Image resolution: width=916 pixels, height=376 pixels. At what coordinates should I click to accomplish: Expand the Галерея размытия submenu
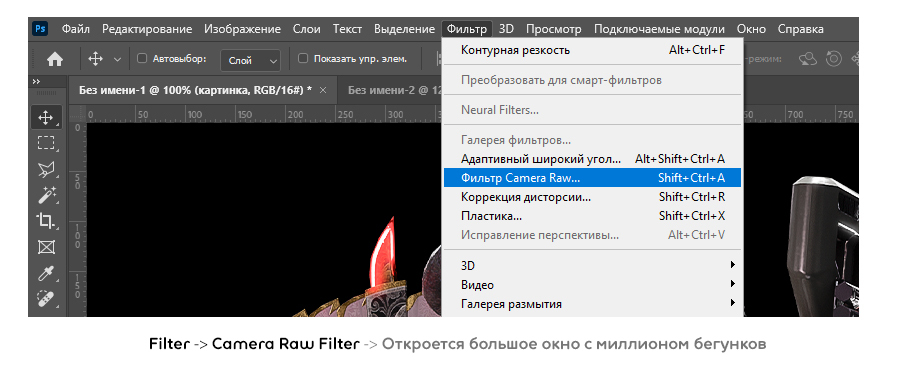(x=592, y=304)
